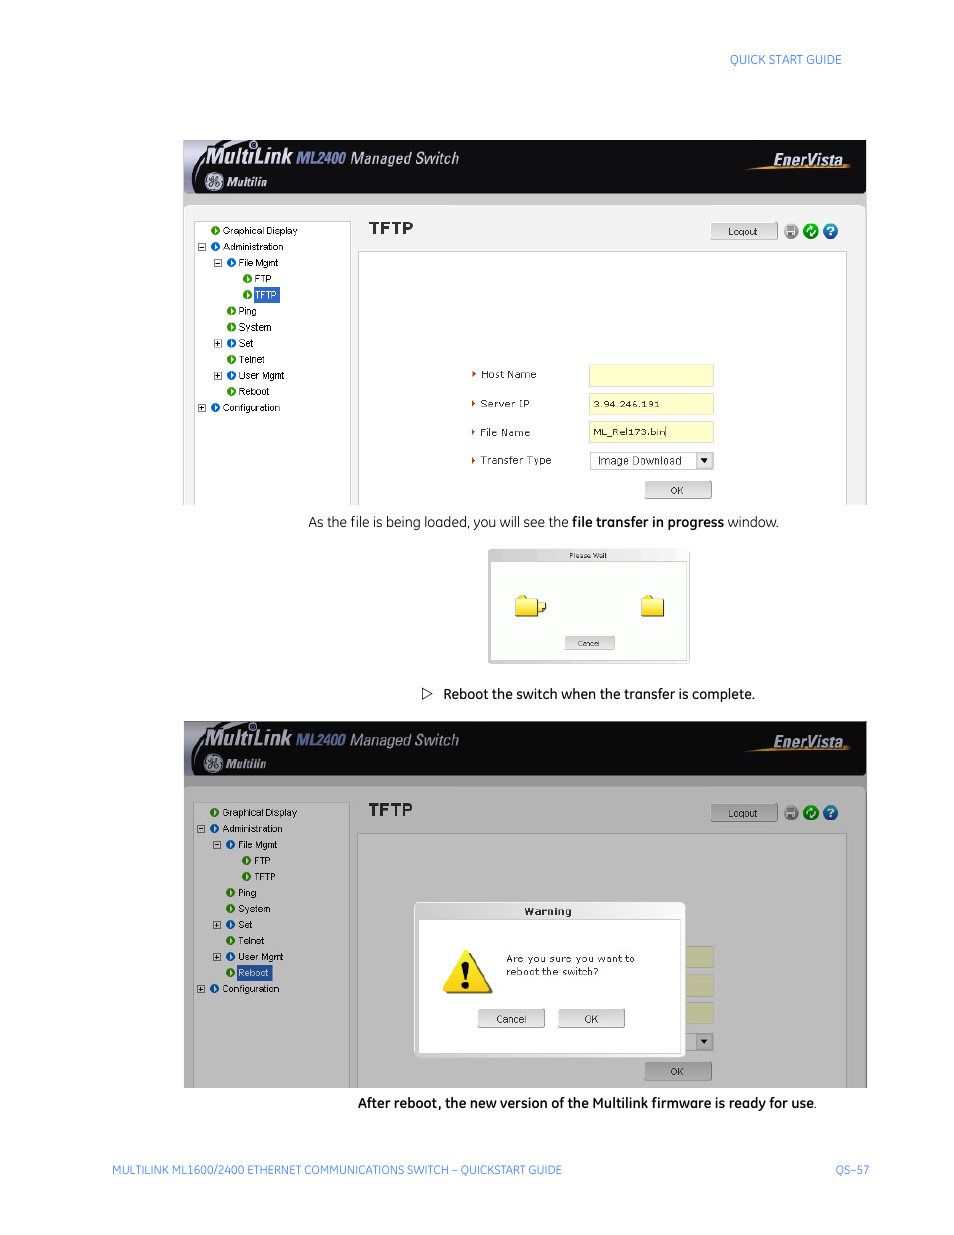Click the Server IP field showing 3.94.246.191
This screenshot has height=1235, width=954.
click(651, 404)
